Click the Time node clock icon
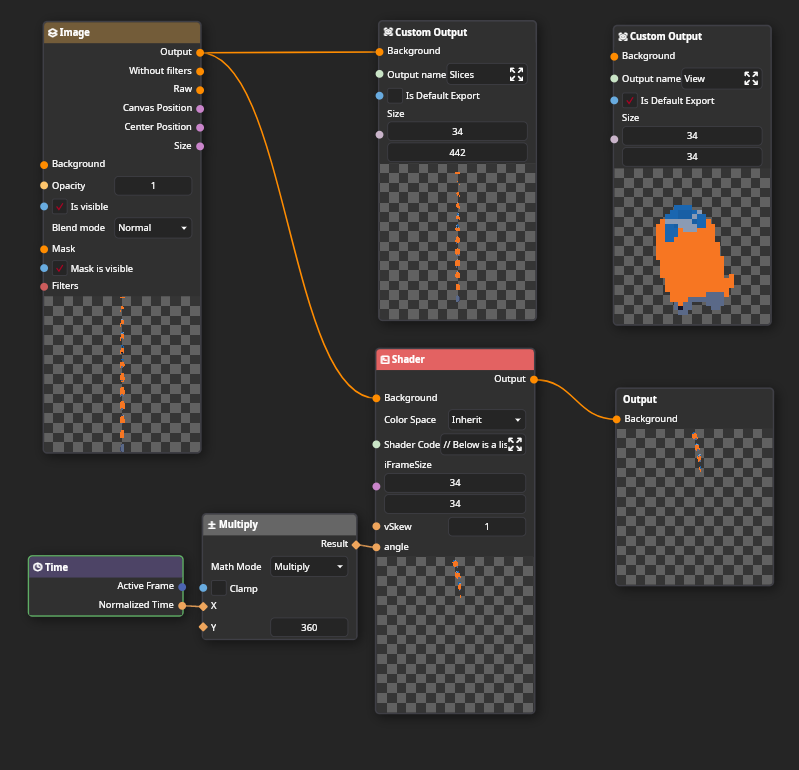The image size is (799, 770). pos(37,567)
